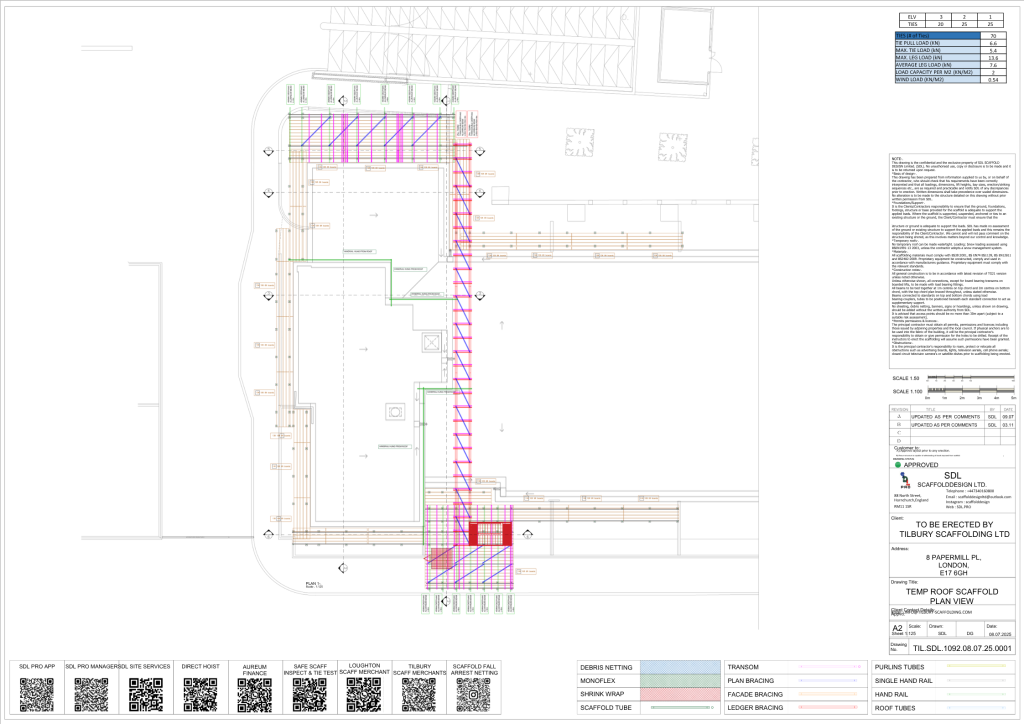Select the SDL Scaffold Design logo
The image size is (1024, 724).
[x=905, y=480]
